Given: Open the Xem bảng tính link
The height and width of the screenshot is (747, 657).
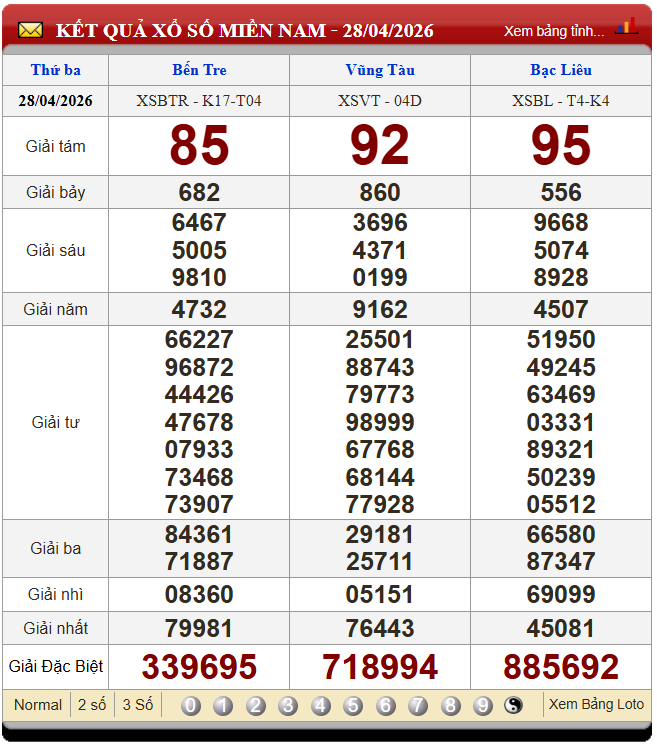Looking at the screenshot, I should (x=554, y=31).
